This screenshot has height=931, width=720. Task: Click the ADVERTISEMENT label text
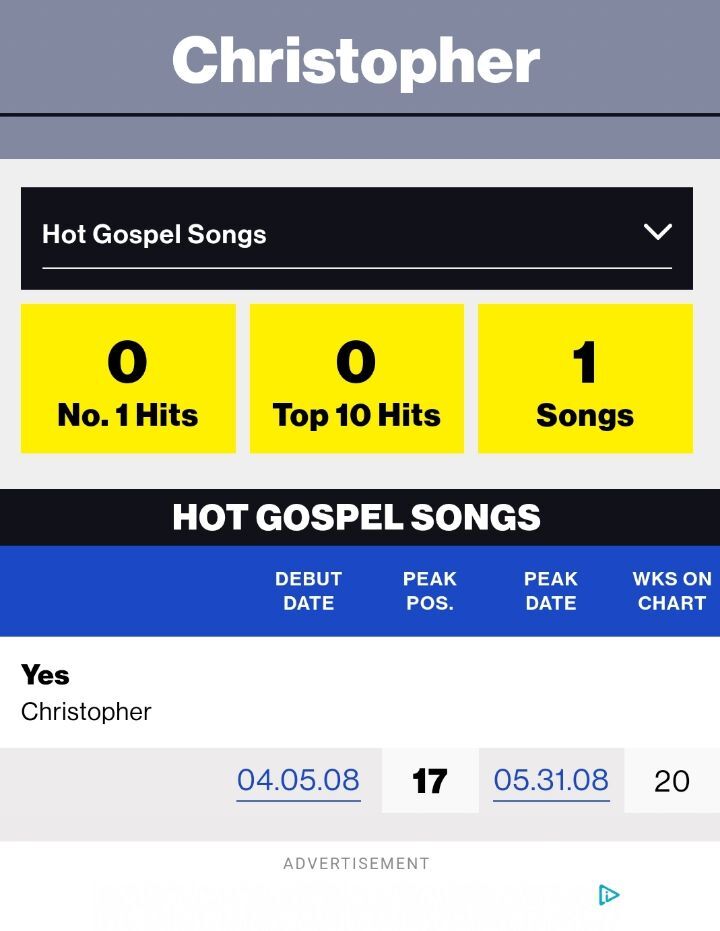pos(356,863)
